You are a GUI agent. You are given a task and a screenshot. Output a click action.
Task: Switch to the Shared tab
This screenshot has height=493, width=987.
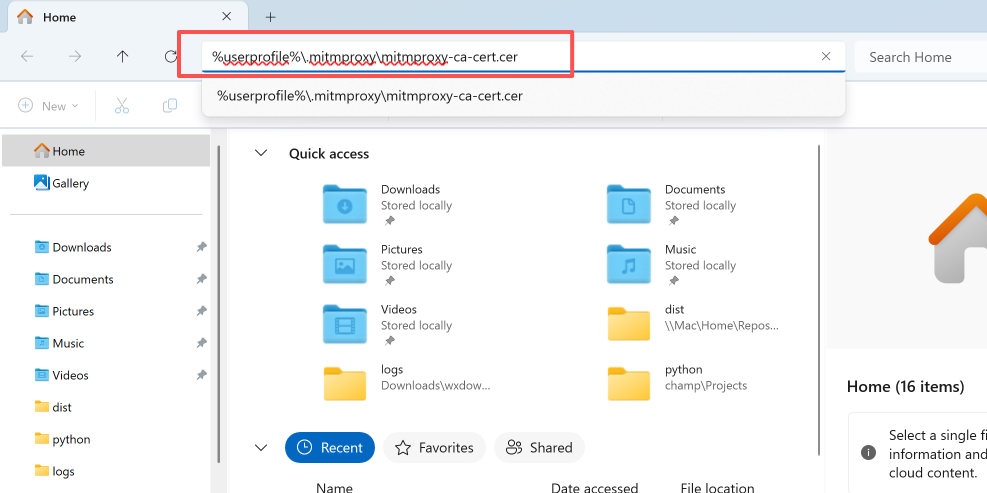click(x=539, y=448)
